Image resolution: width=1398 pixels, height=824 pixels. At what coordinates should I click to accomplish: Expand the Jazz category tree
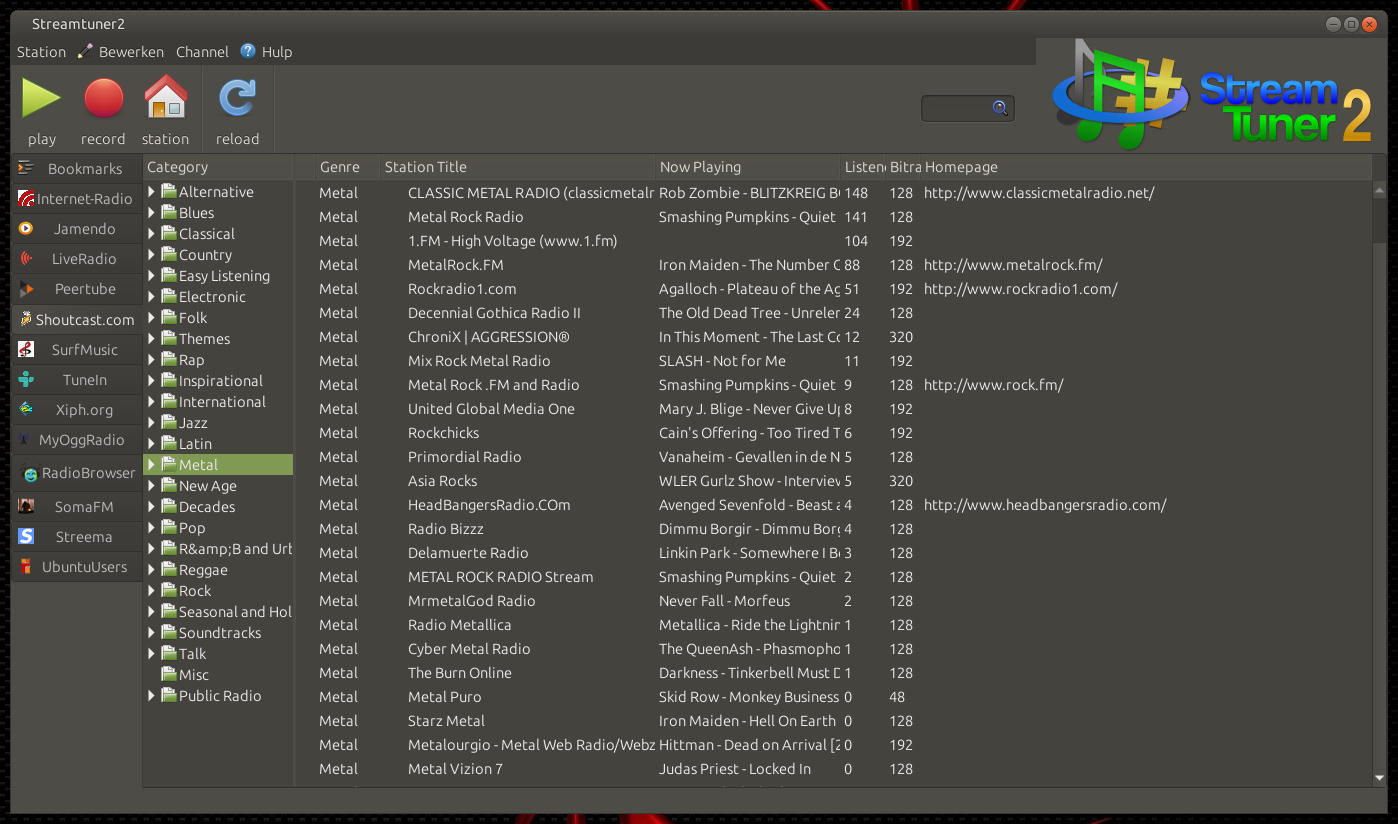pos(152,423)
